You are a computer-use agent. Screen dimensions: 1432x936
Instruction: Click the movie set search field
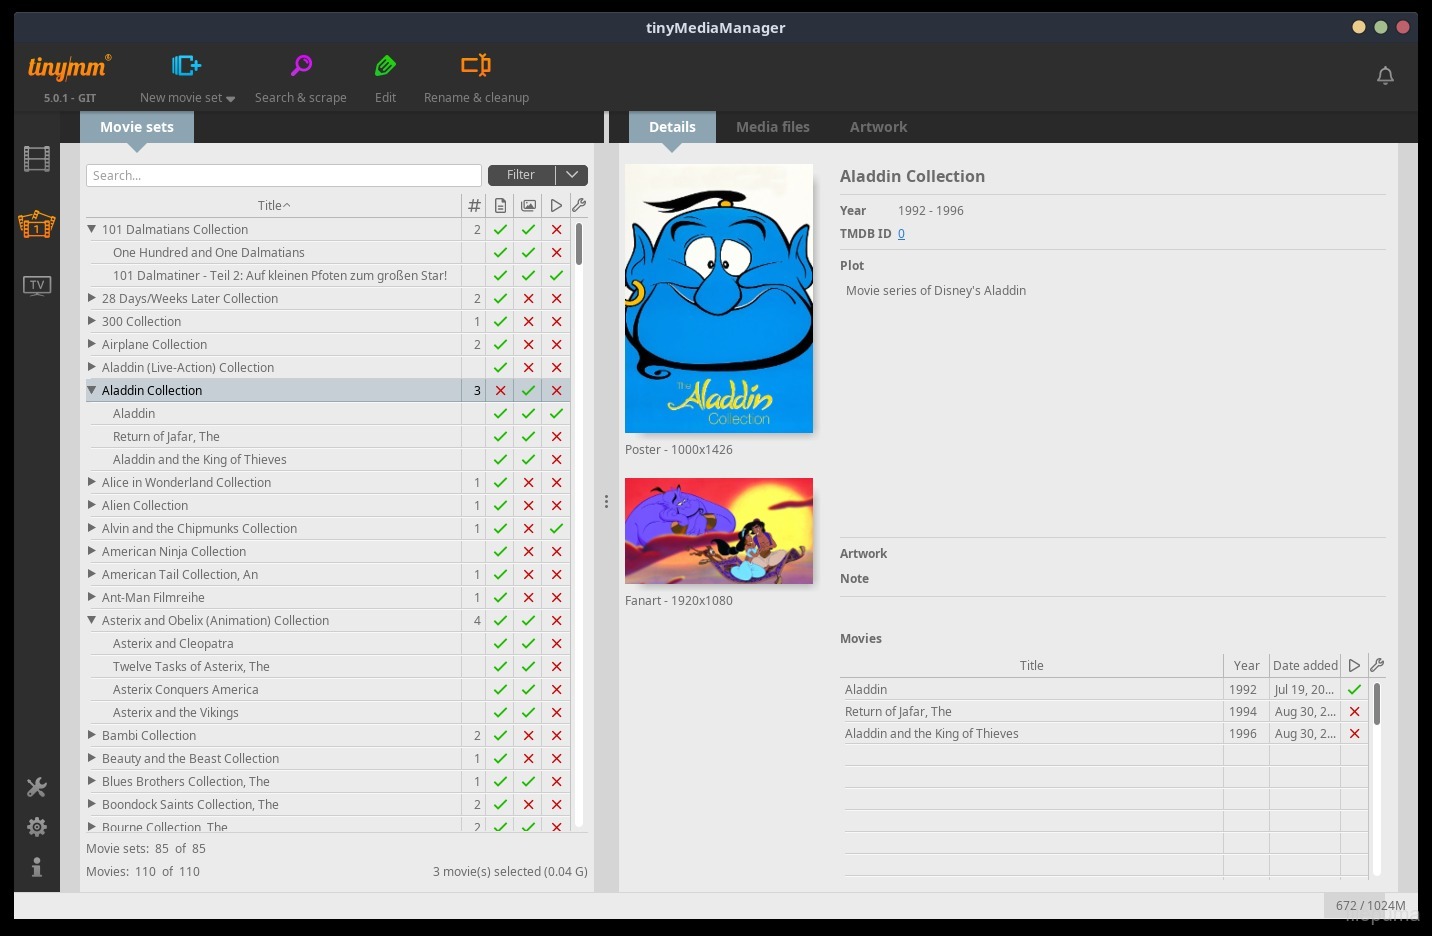(x=283, y=175)
